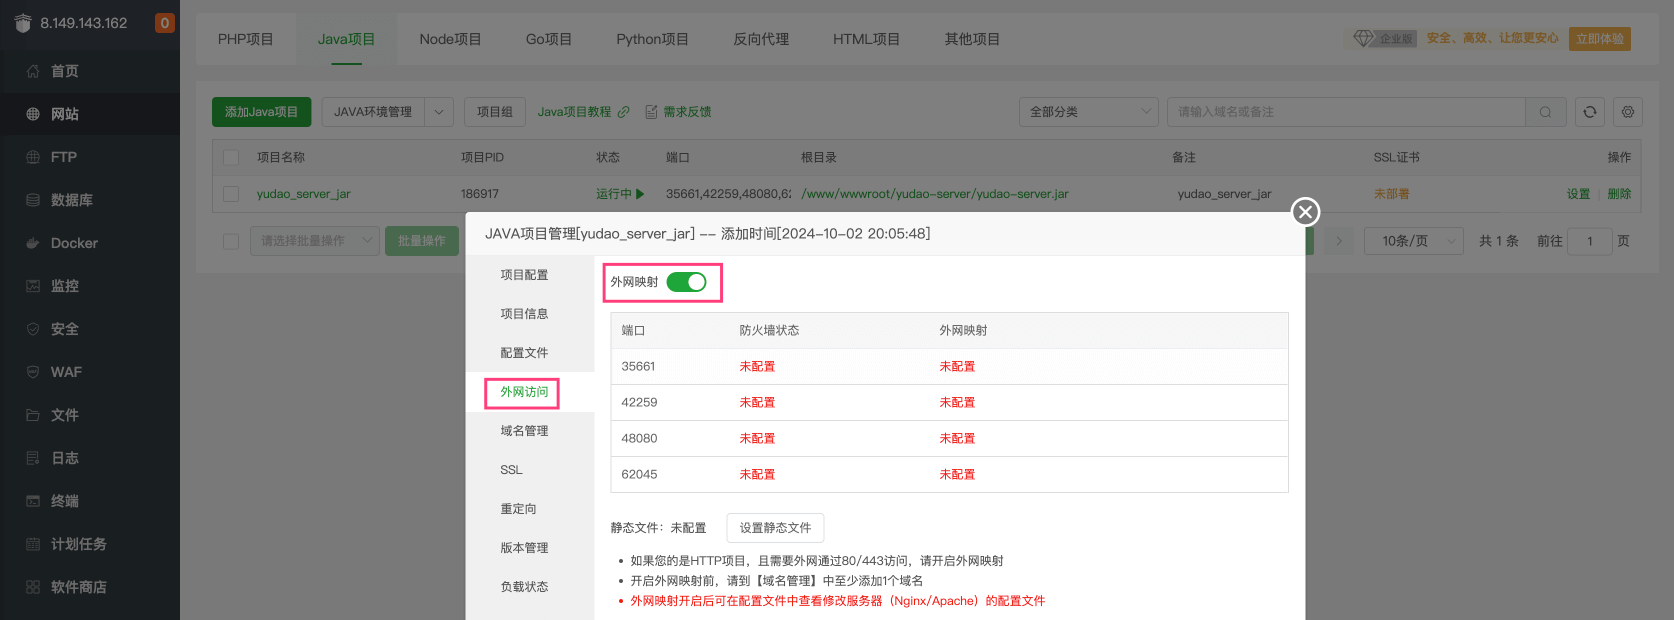Open the WAF shield icon in sidebar
Viewport: 1674px width, 620px height.
click(33, 372)
